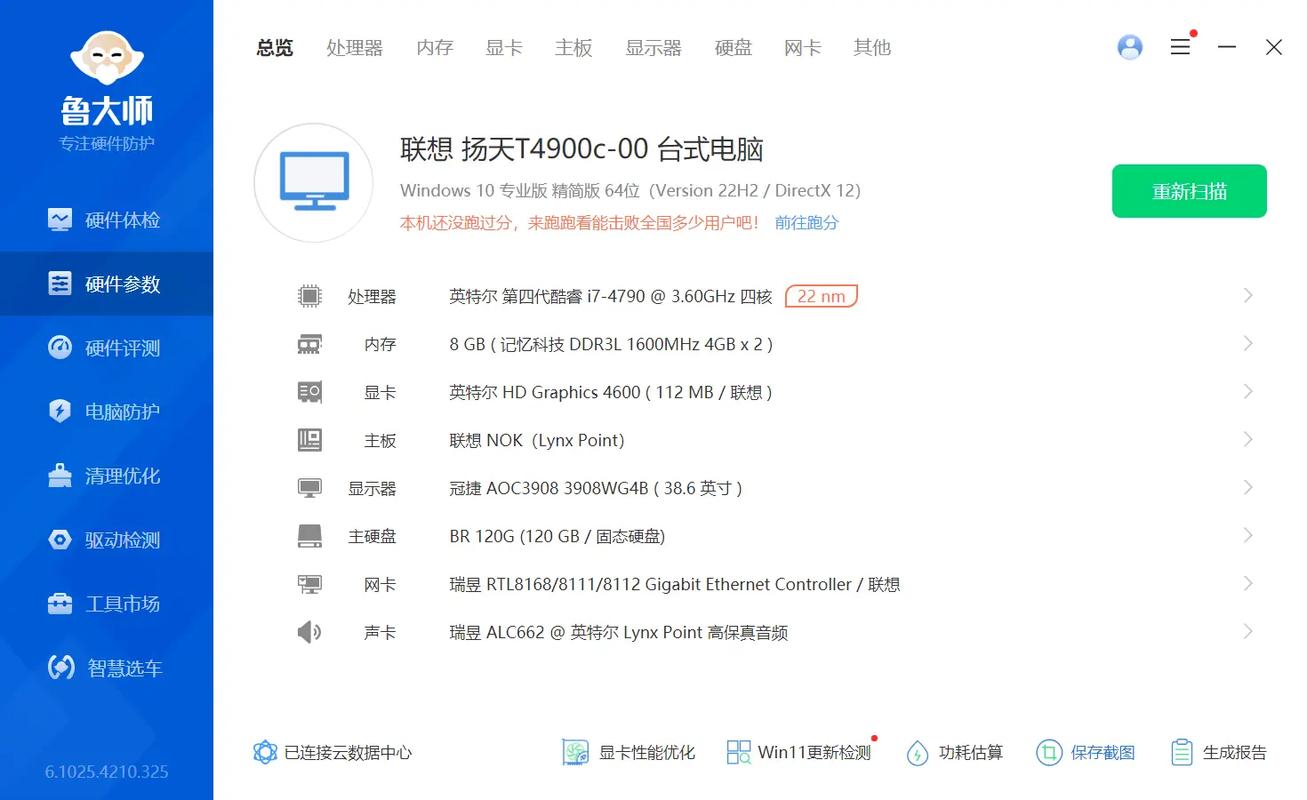
Task: Click the 重新扫描 button
Action: [1189, 190]
